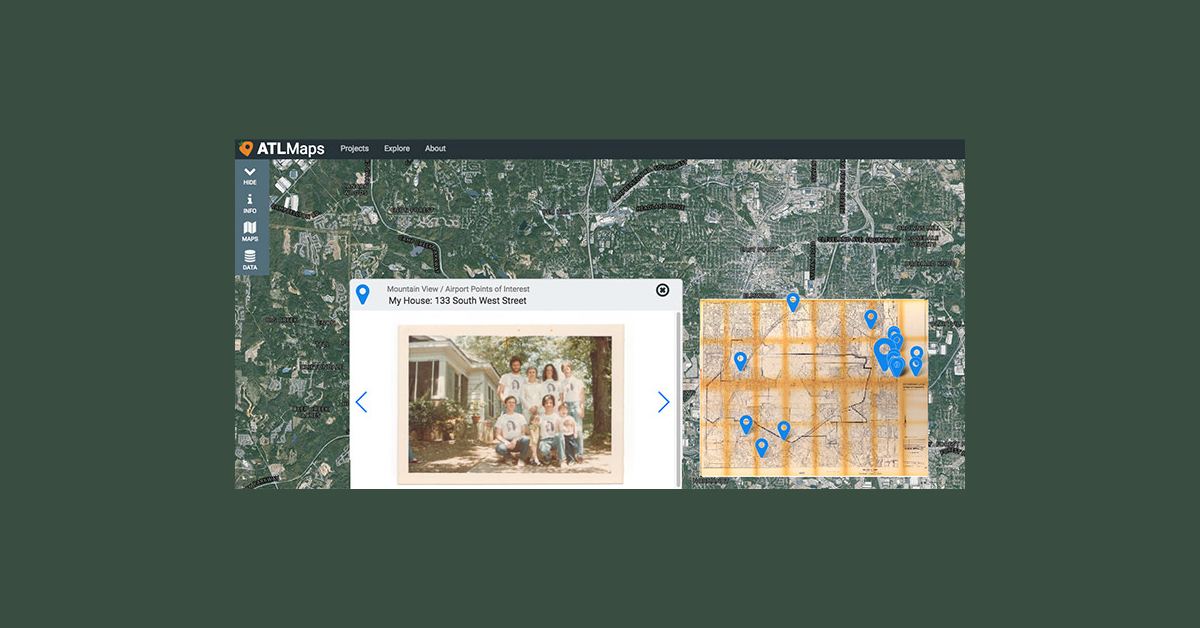Screen dimensions: 1200x628
Task: Select the large blue pin in the cluster
Action: [883, 353]
